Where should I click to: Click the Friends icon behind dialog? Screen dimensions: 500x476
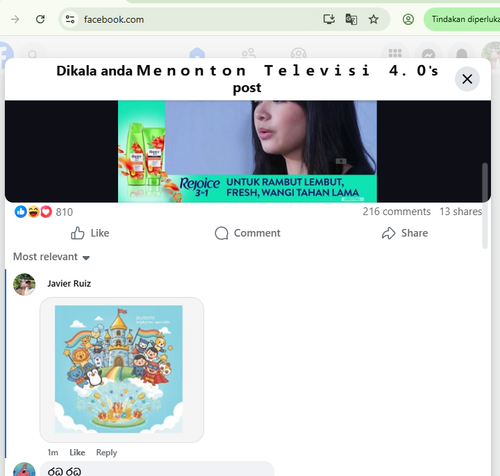pos(249,53)
